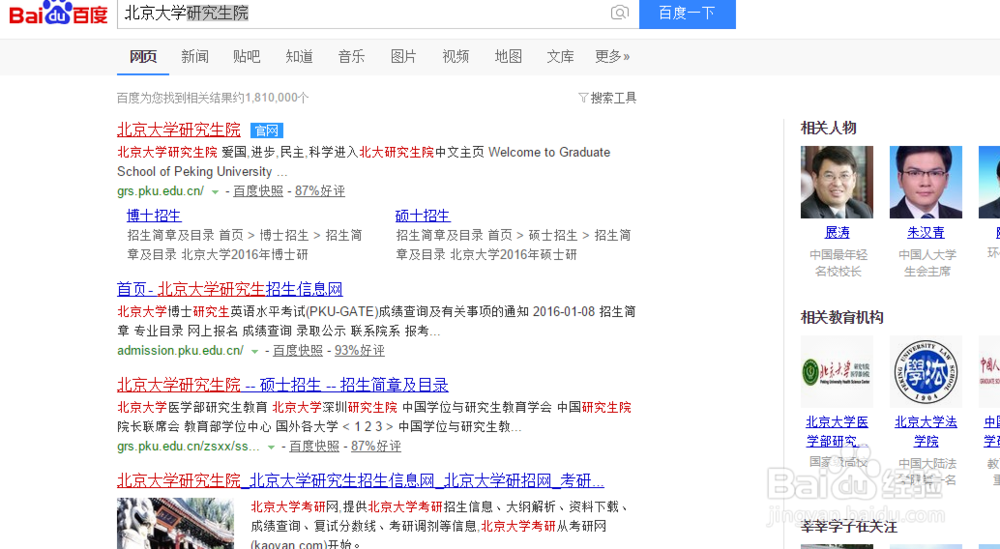The width and height of the screenshot is (1000, 549).
Task: Open the 博士招生 sublink
Action: tap(154, 216)
